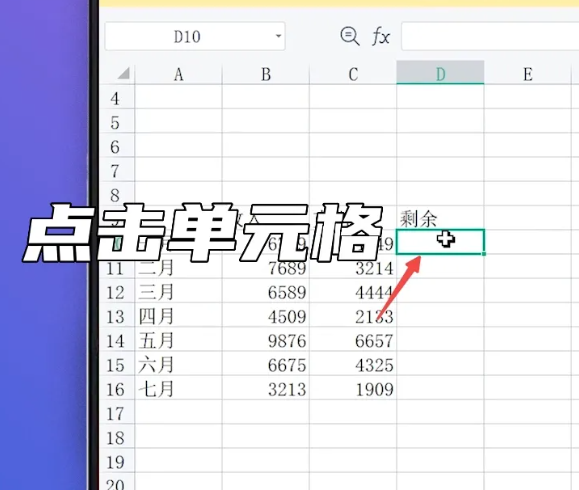
Task: Select row 12 header
Action: click(x=117, y=292)
